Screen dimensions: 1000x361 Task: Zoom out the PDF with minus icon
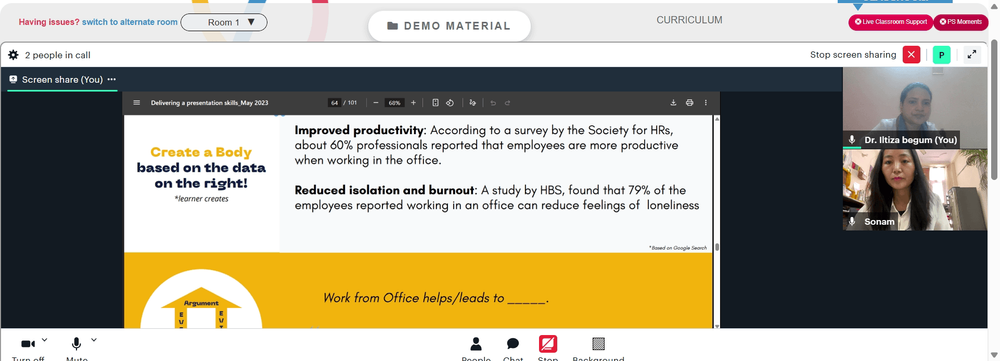click(376, 103)
